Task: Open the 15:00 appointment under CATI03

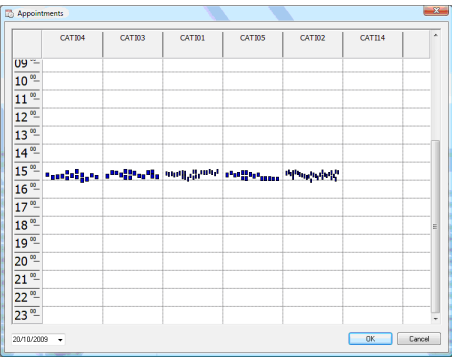Action: (133, 175)
